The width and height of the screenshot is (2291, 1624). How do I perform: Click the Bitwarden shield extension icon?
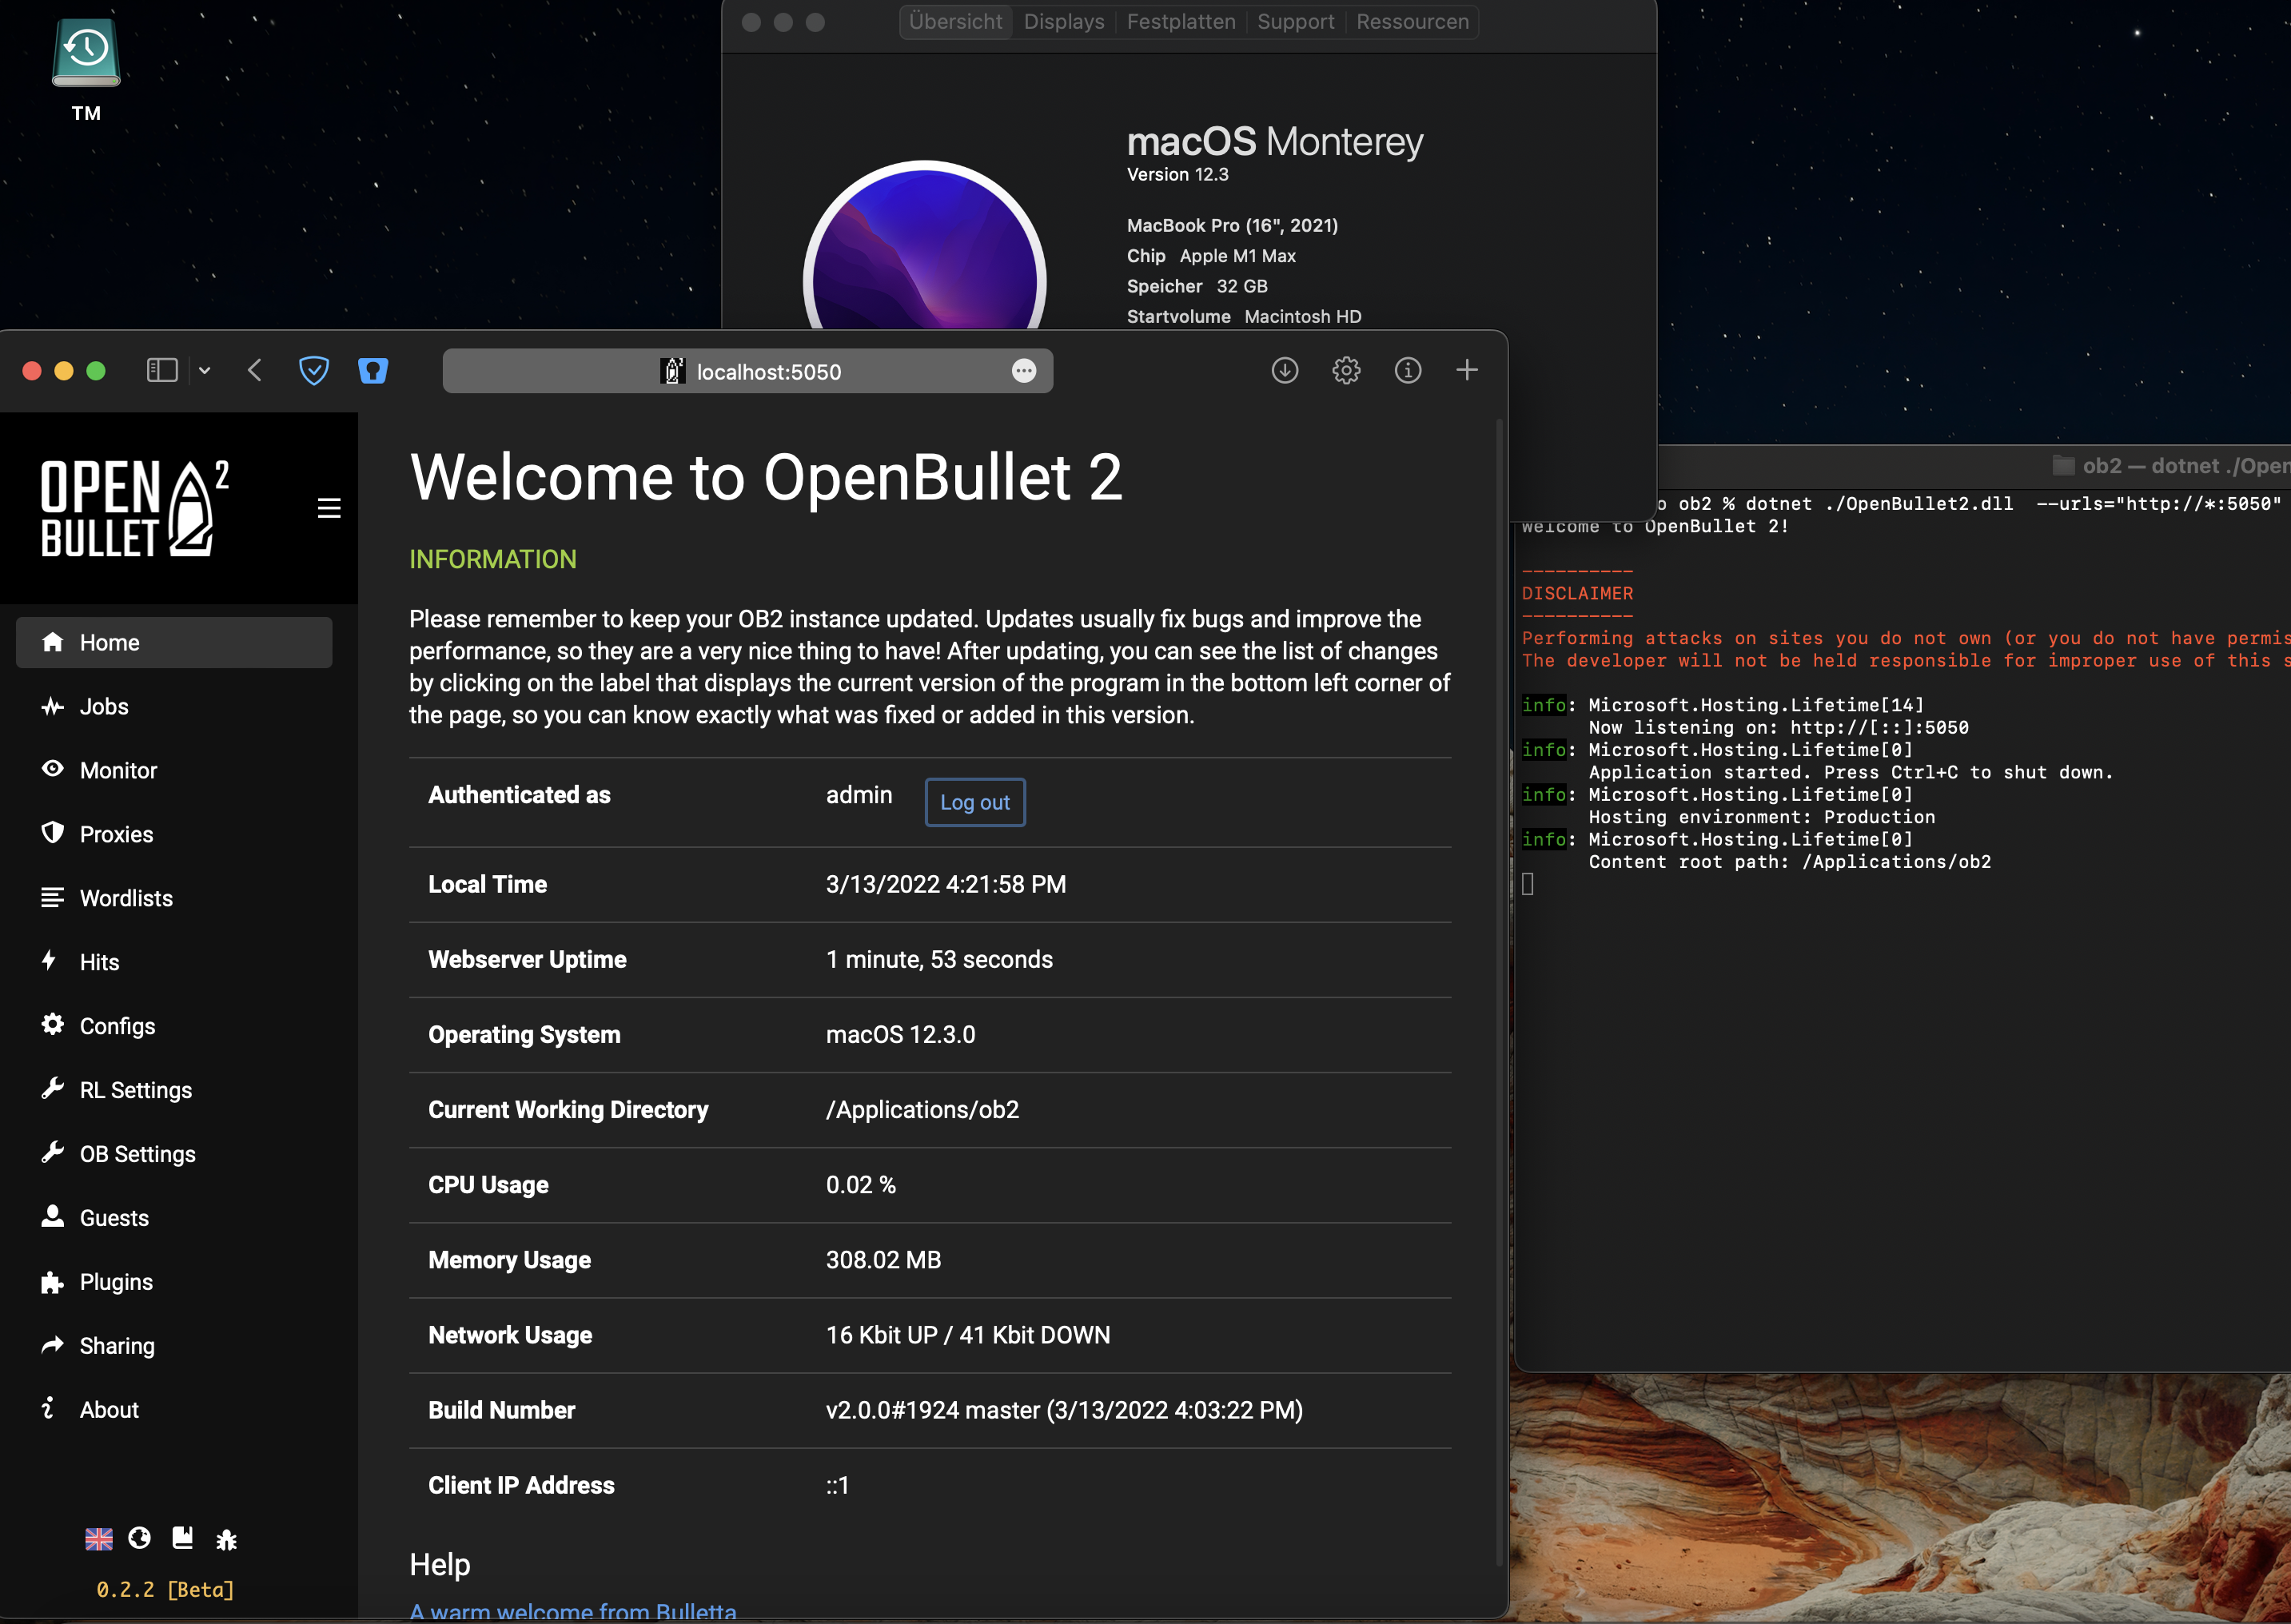pos(373,371)
